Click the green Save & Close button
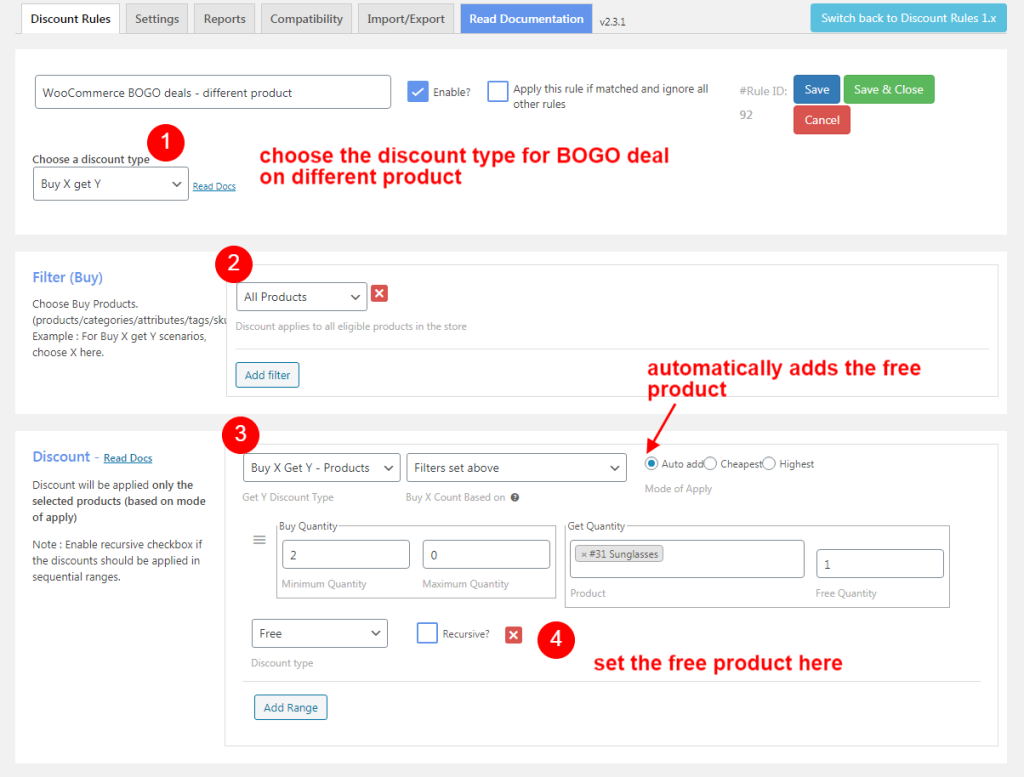The height and width of the screenshot is (777, 1024). coord(888,89)
